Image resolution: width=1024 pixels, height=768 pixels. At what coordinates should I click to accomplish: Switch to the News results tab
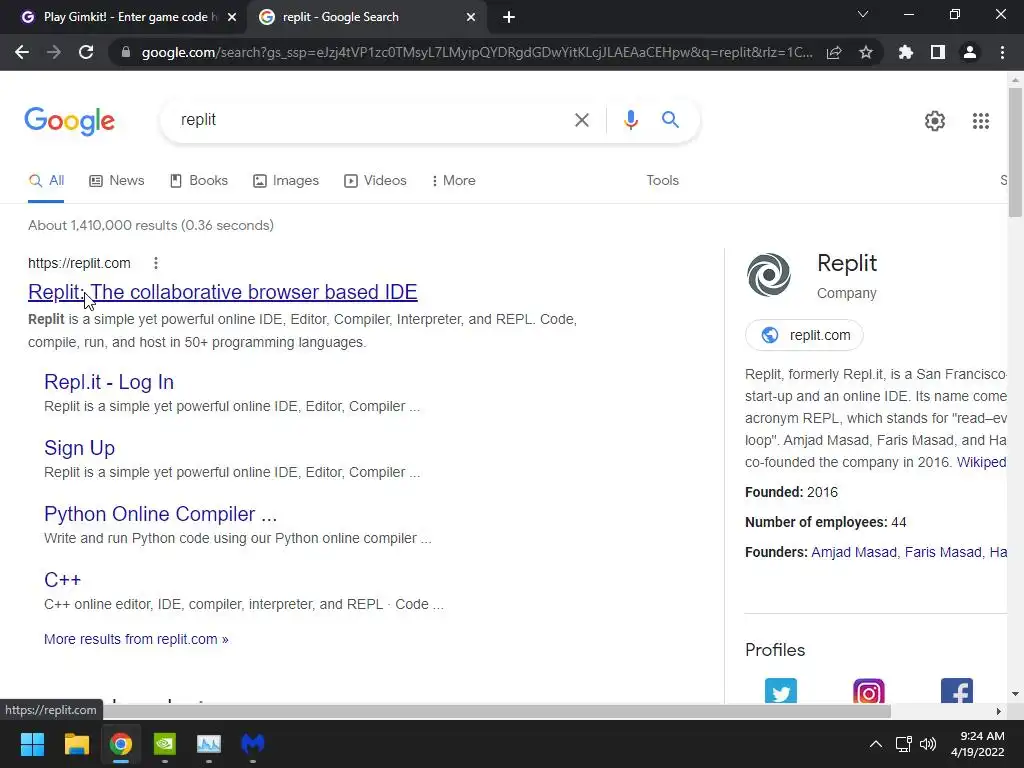click(x=117, y=181)
